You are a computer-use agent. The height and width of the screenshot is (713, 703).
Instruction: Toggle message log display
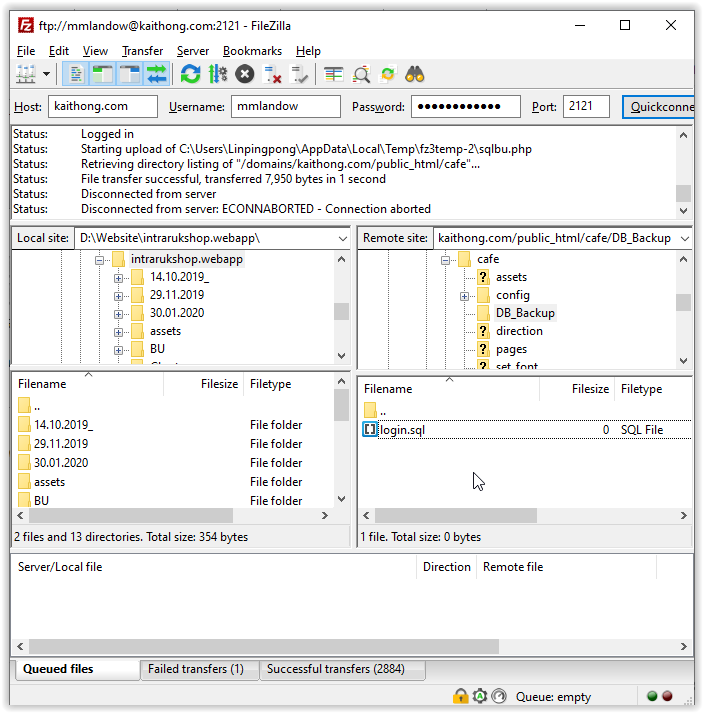75,74
